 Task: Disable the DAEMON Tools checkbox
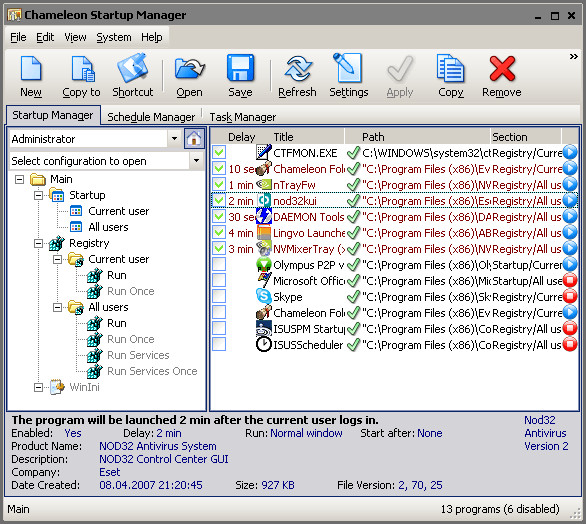click(x=219, y=216)
